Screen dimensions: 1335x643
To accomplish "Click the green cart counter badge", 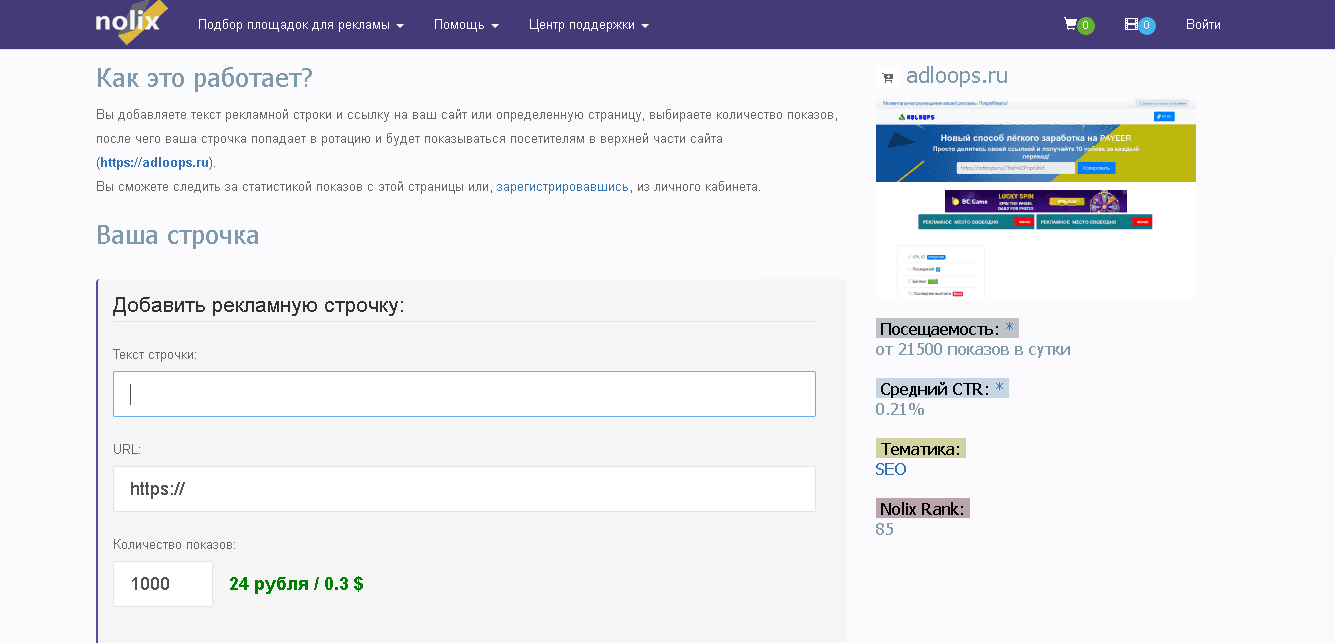I will (x=1085, y=26).
